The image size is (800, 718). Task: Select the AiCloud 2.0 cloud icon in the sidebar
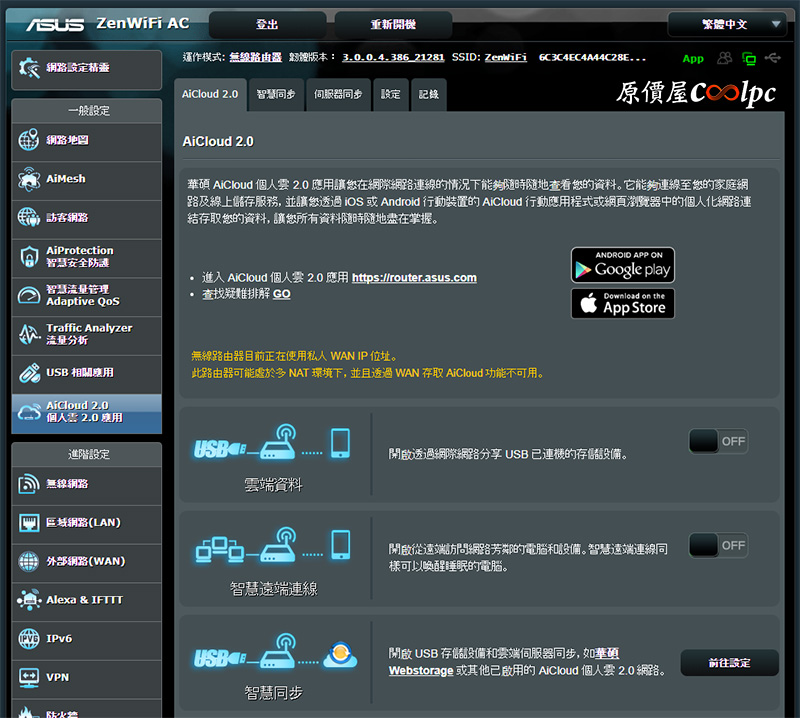(29, 412)
